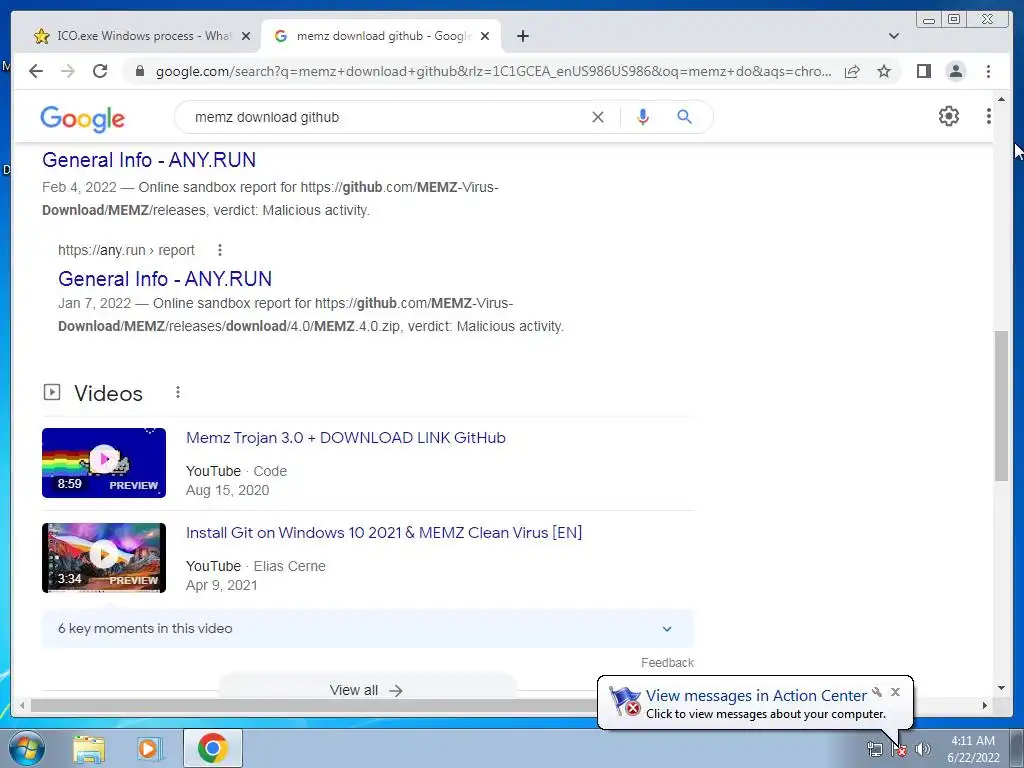Bookmark this page with the star
The width and height of the screenshot is (1024, 768).
[884, 71]
